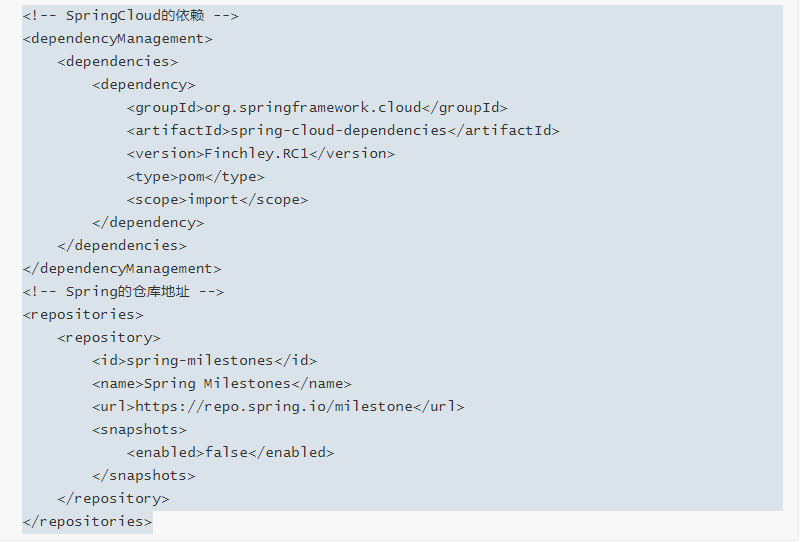Click the type pom line

tap(195, 177)
